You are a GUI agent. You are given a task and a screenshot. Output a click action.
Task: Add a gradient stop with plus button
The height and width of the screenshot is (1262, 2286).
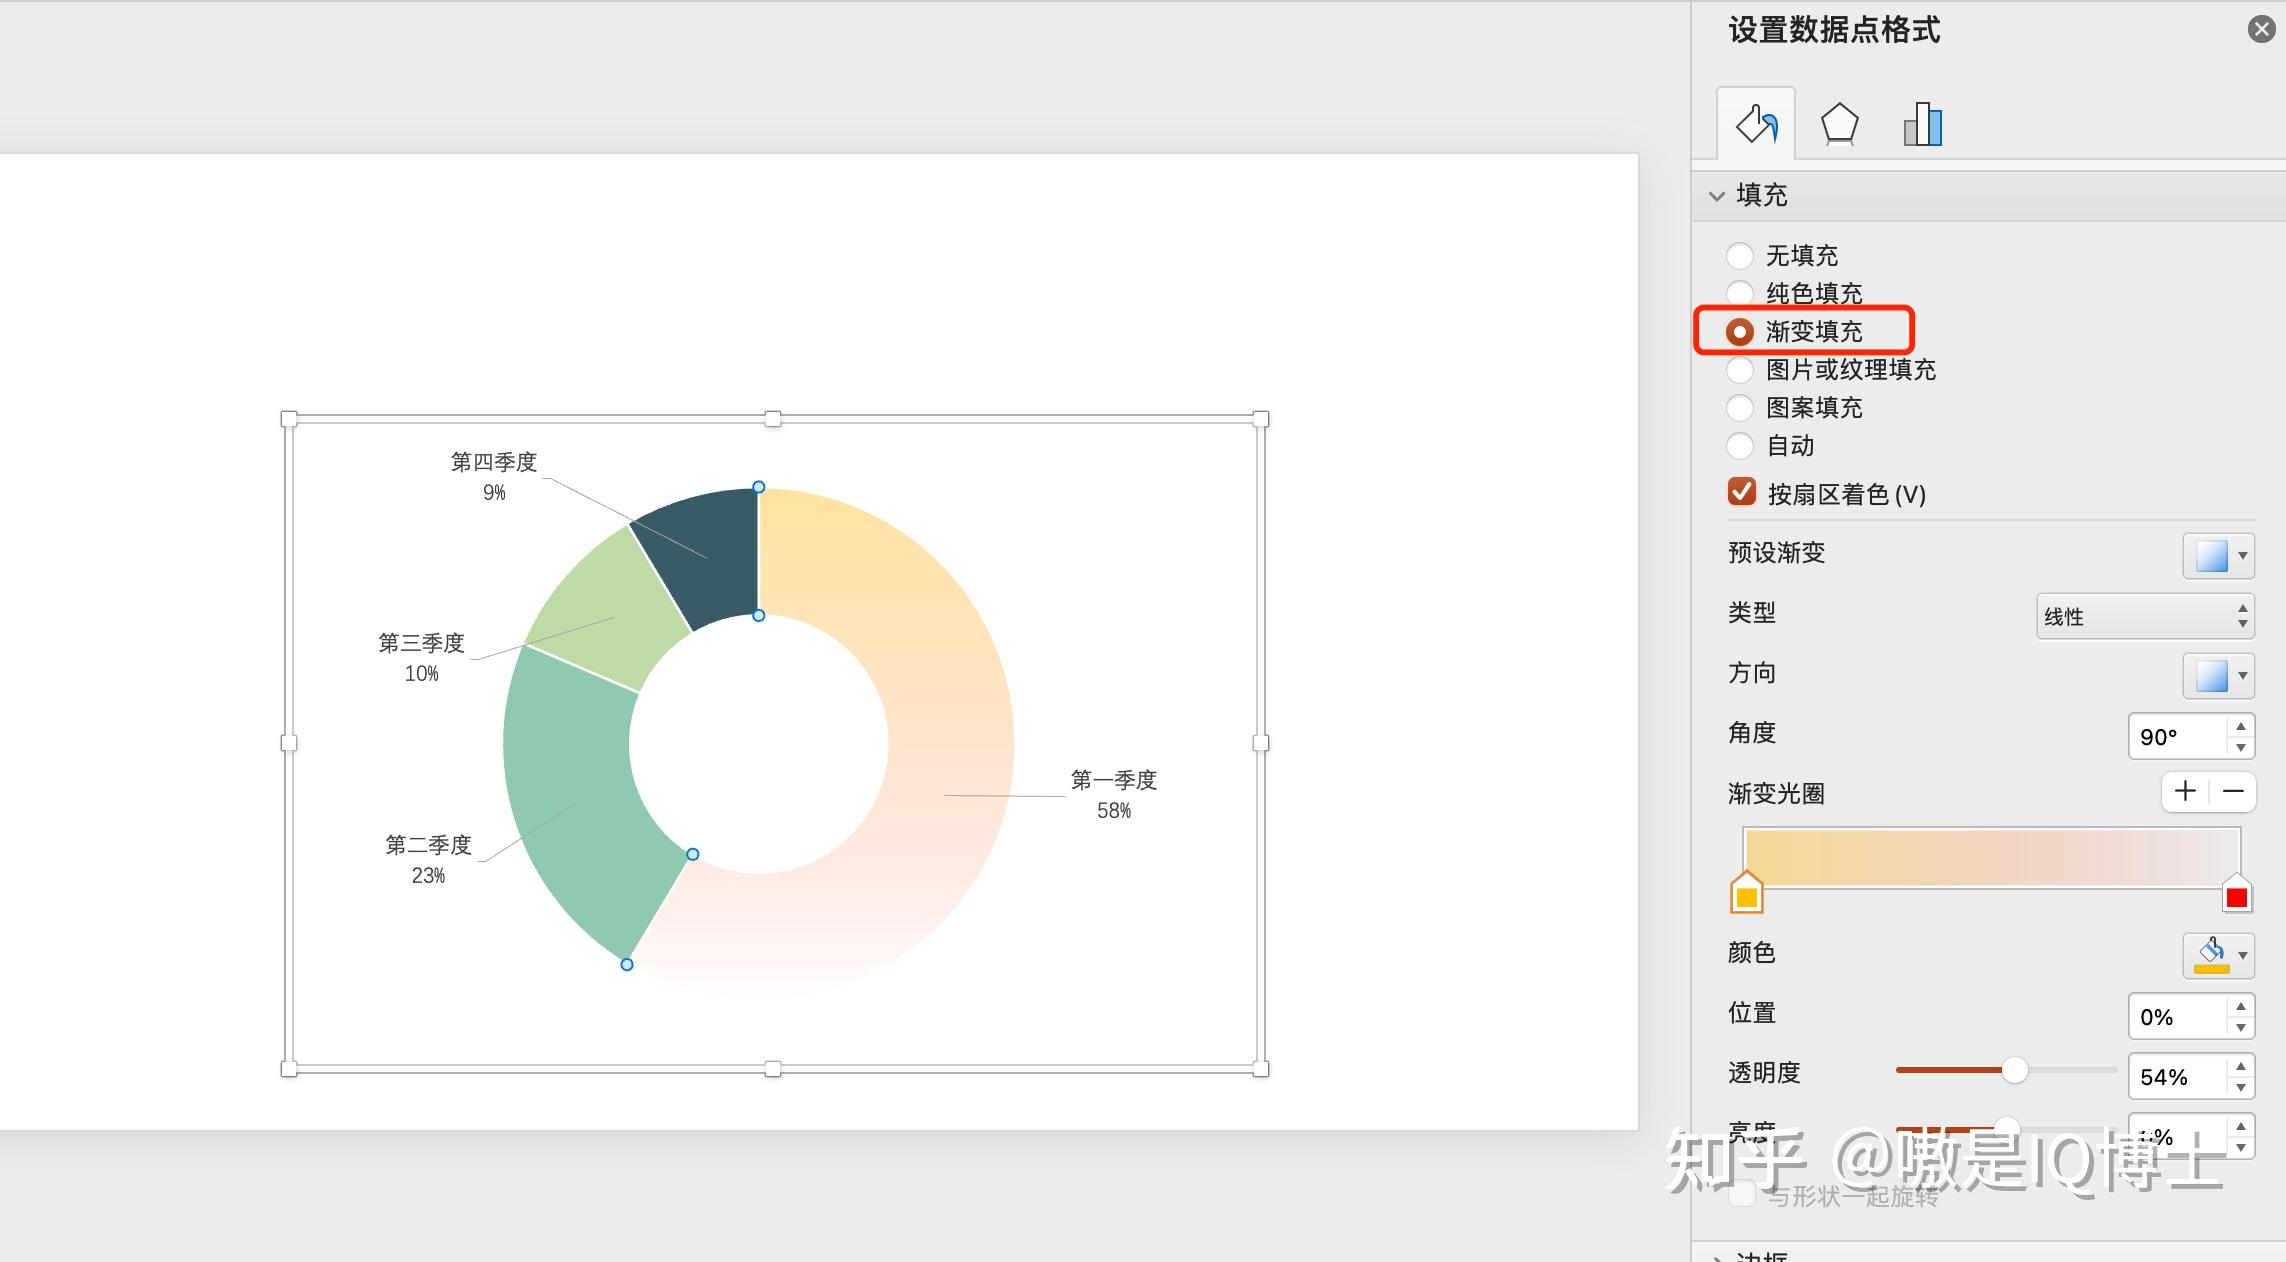pos(2185,792)
